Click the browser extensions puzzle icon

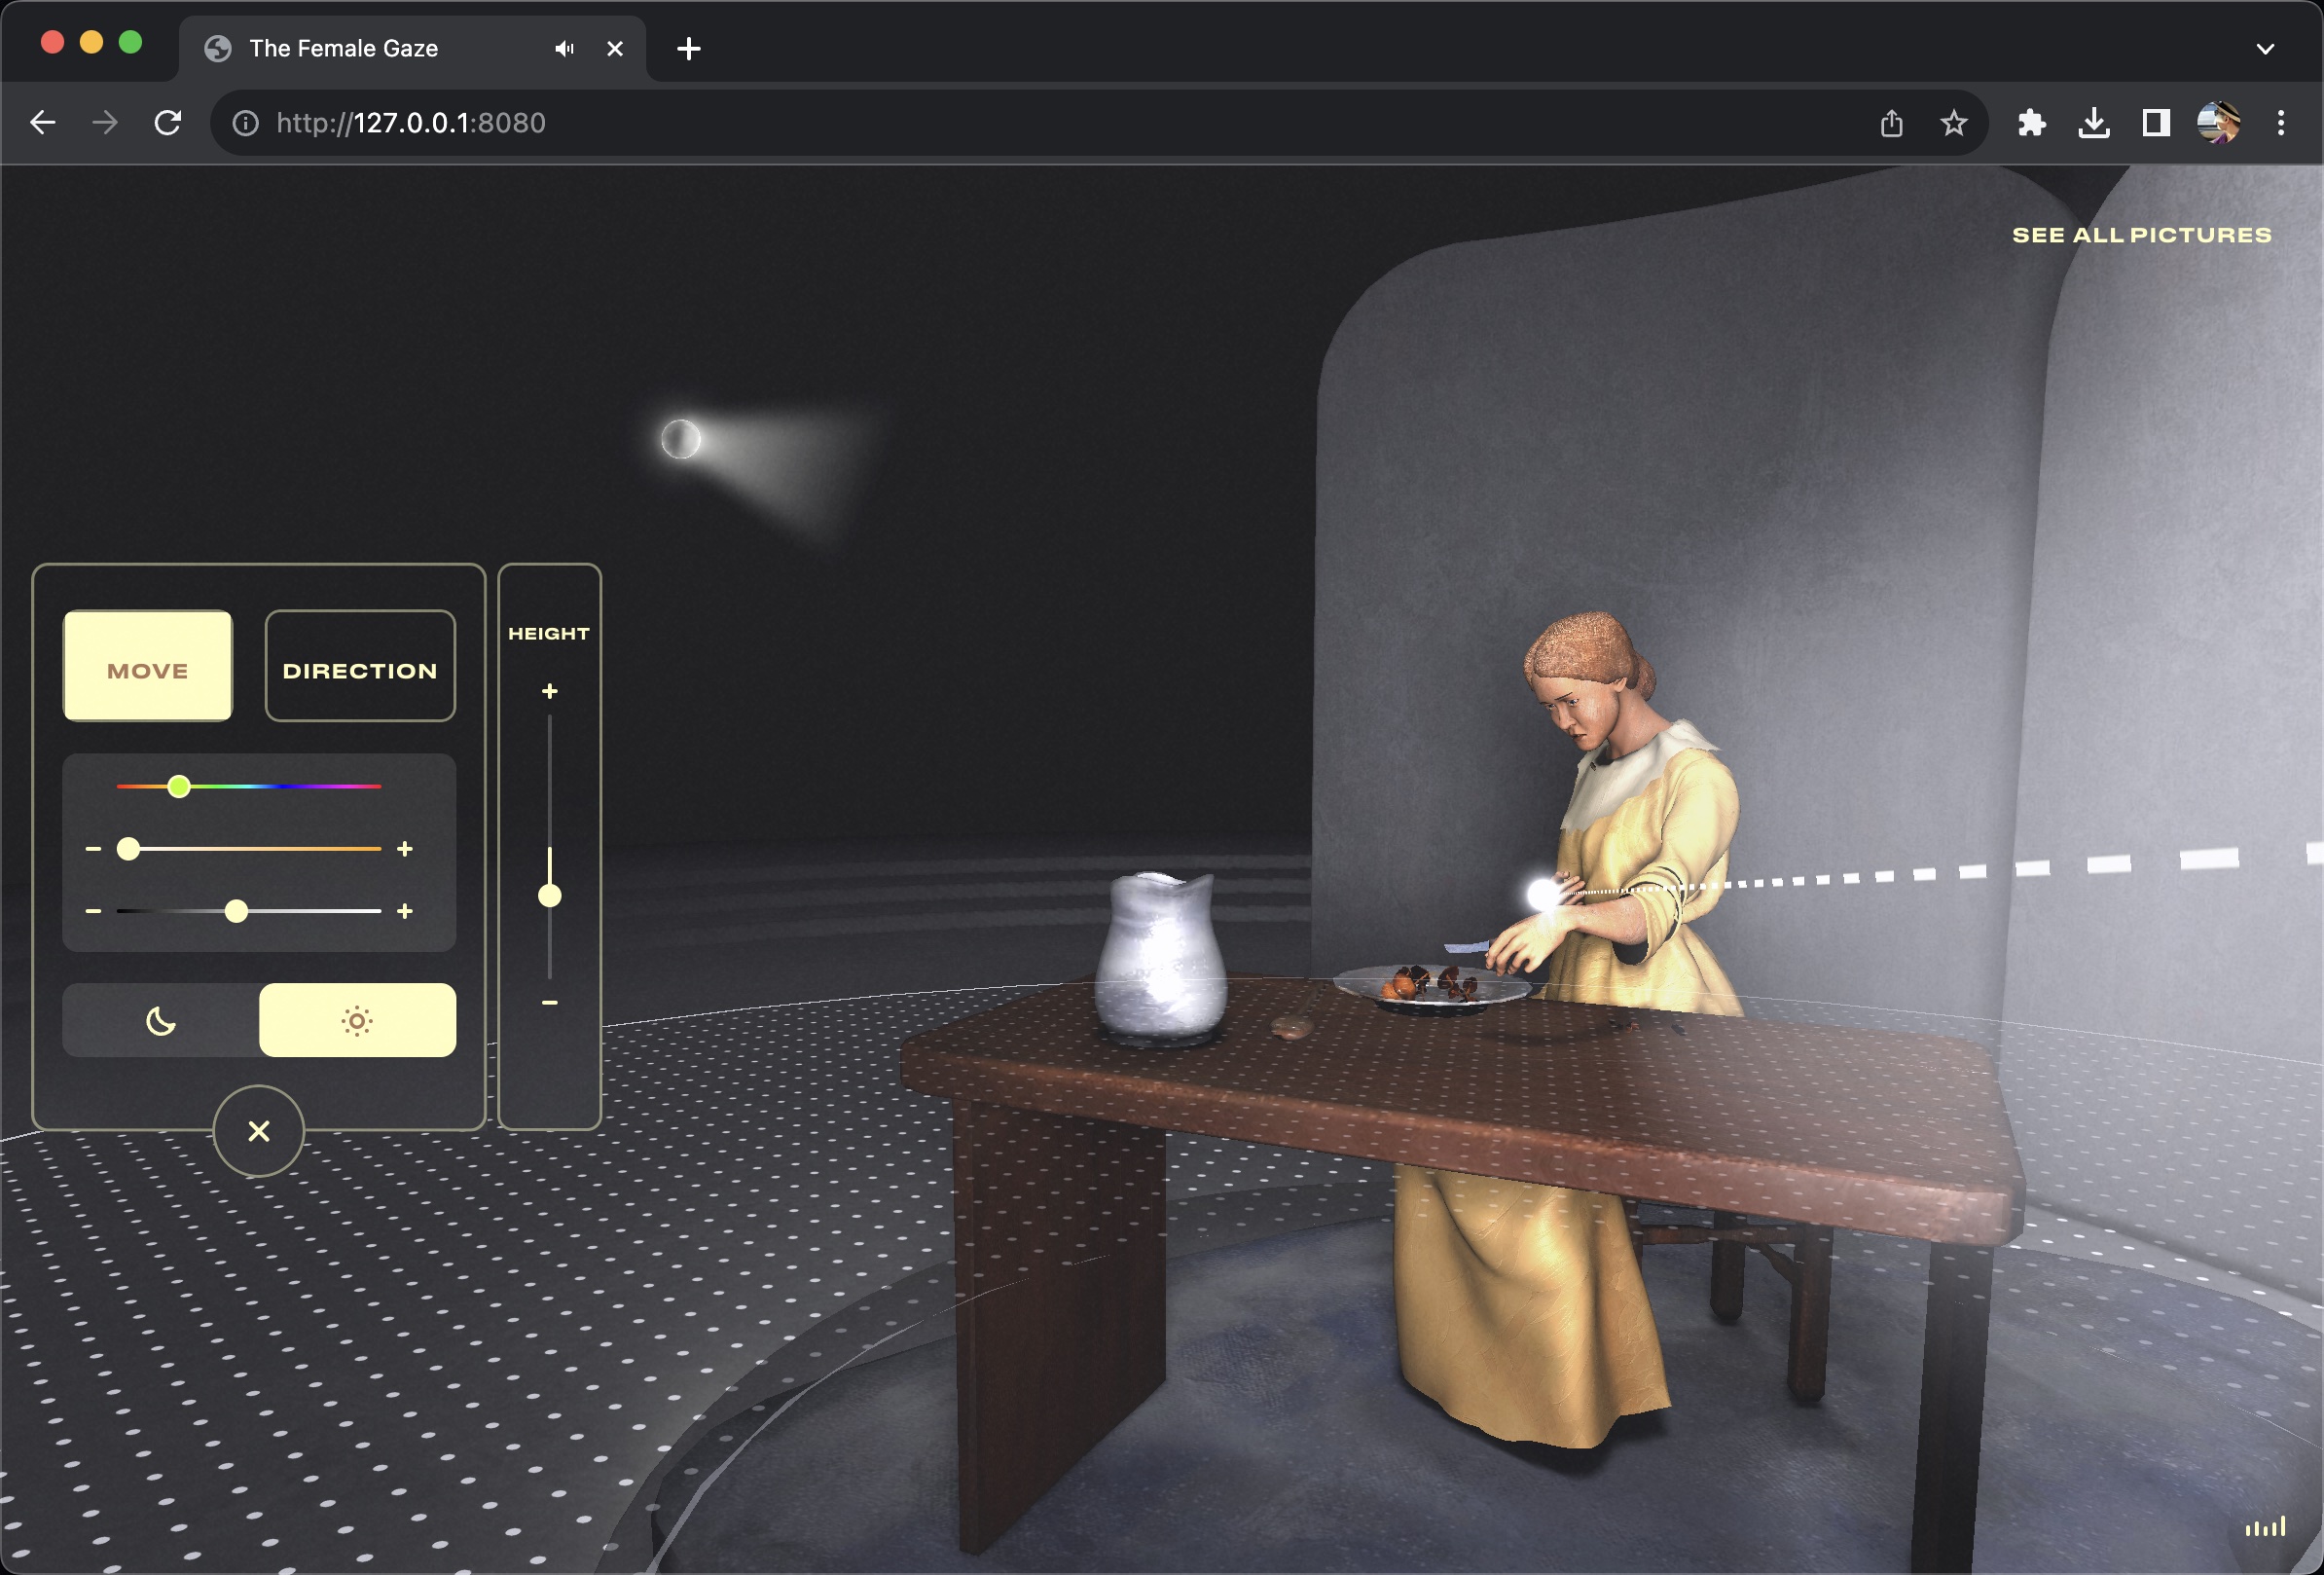[2031, 123]
